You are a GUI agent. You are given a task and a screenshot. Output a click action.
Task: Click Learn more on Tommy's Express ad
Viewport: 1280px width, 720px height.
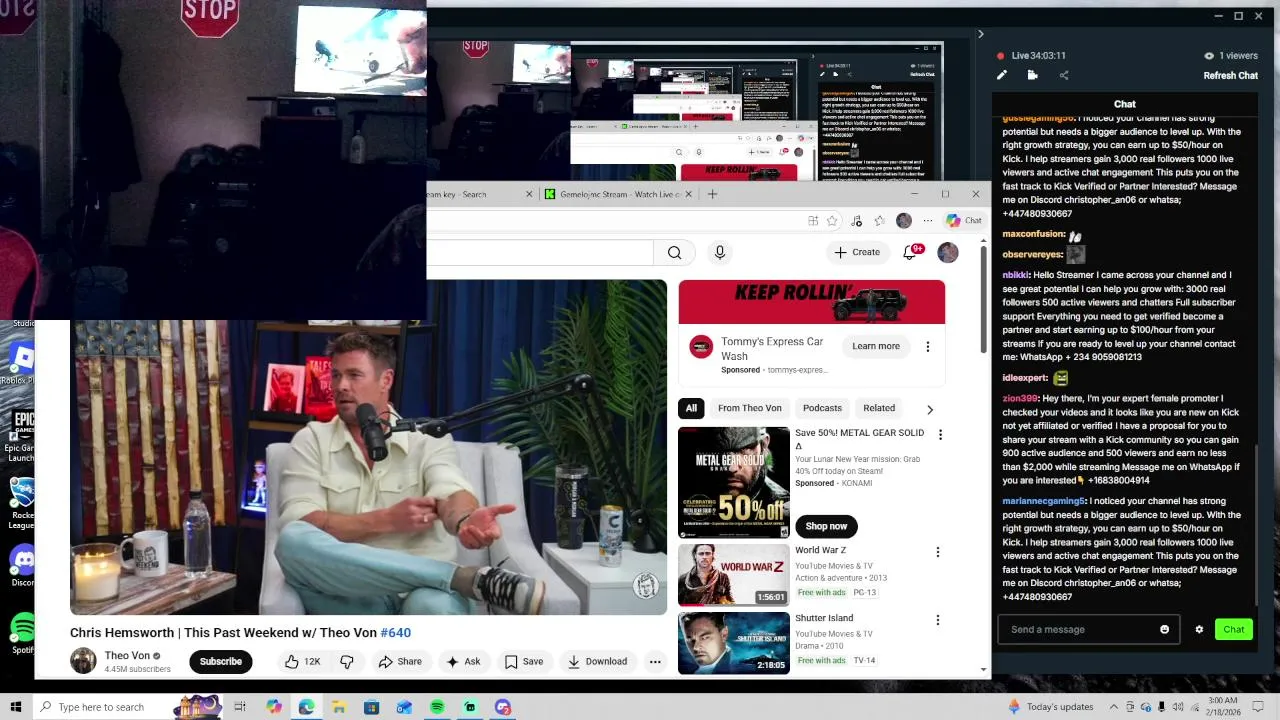click(876, 346)
